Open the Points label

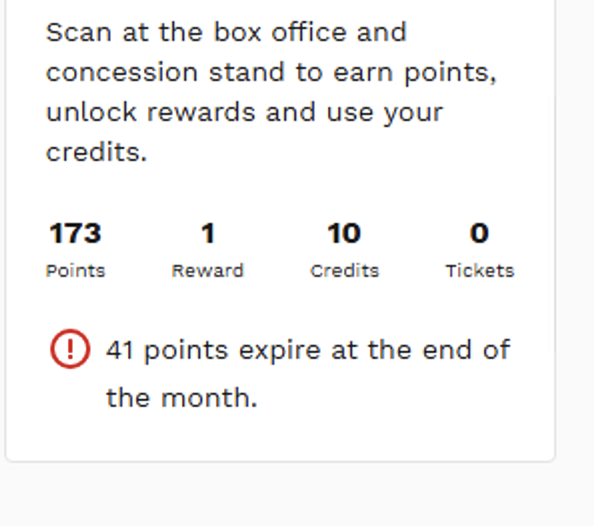75,271
